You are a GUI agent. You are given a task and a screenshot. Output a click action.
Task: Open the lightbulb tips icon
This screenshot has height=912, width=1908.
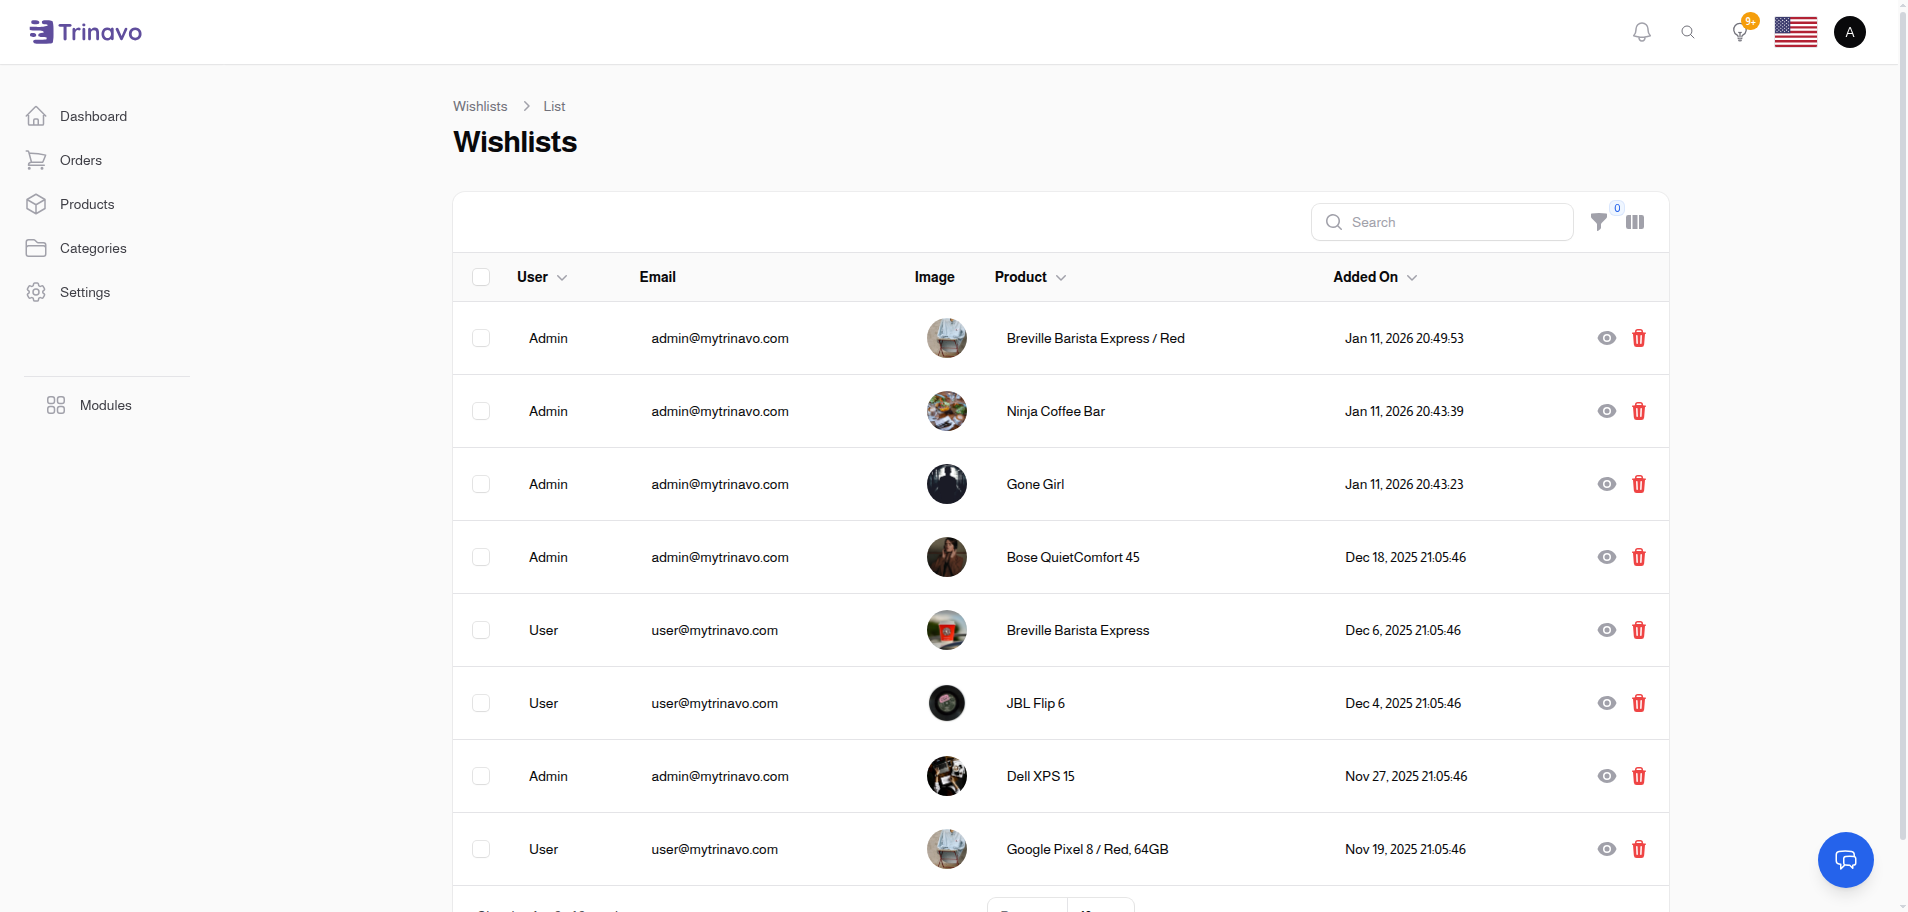click(x=1740, y=32)
